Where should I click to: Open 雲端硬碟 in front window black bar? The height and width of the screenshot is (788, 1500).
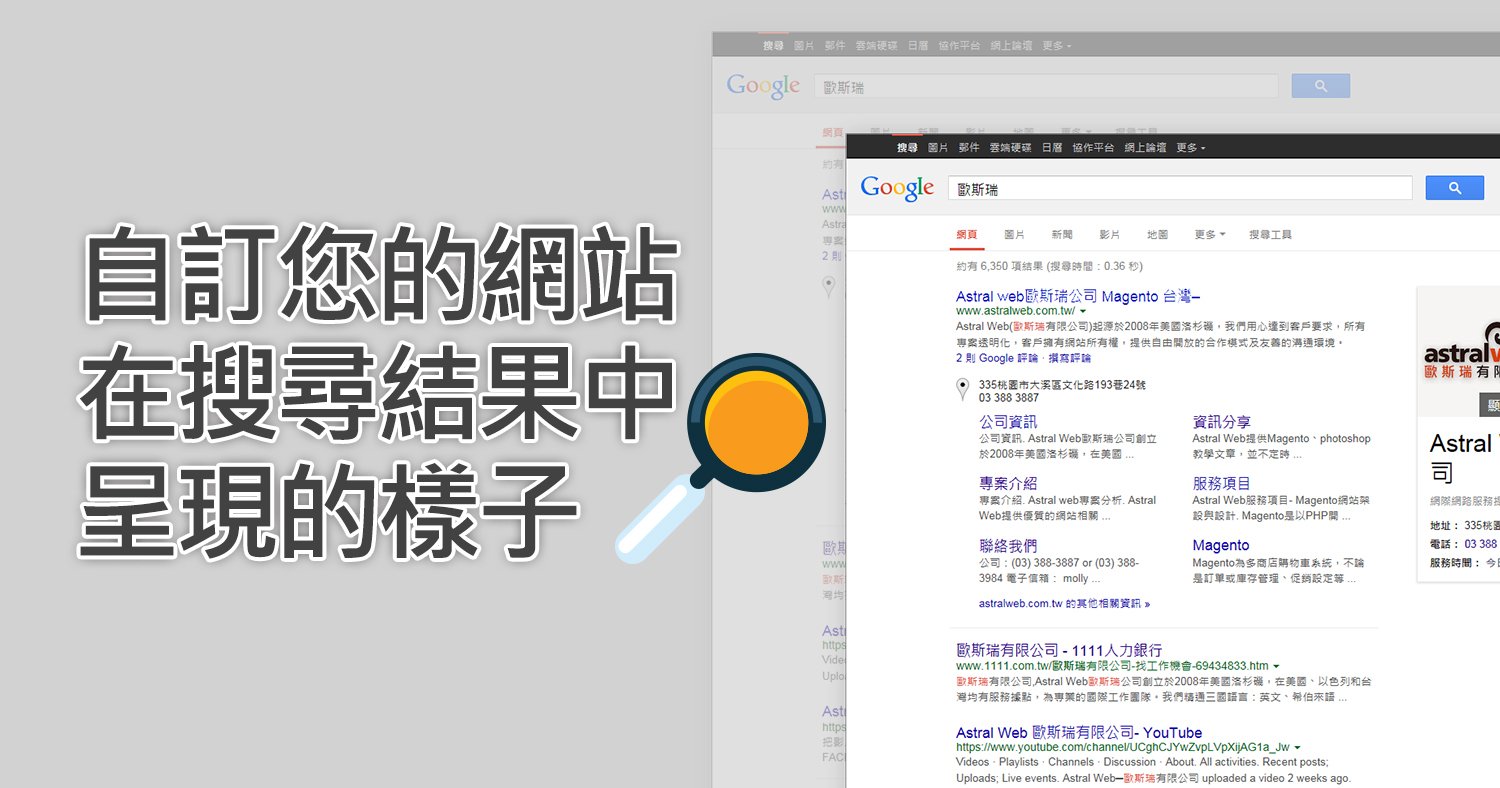click(1010, 148)
